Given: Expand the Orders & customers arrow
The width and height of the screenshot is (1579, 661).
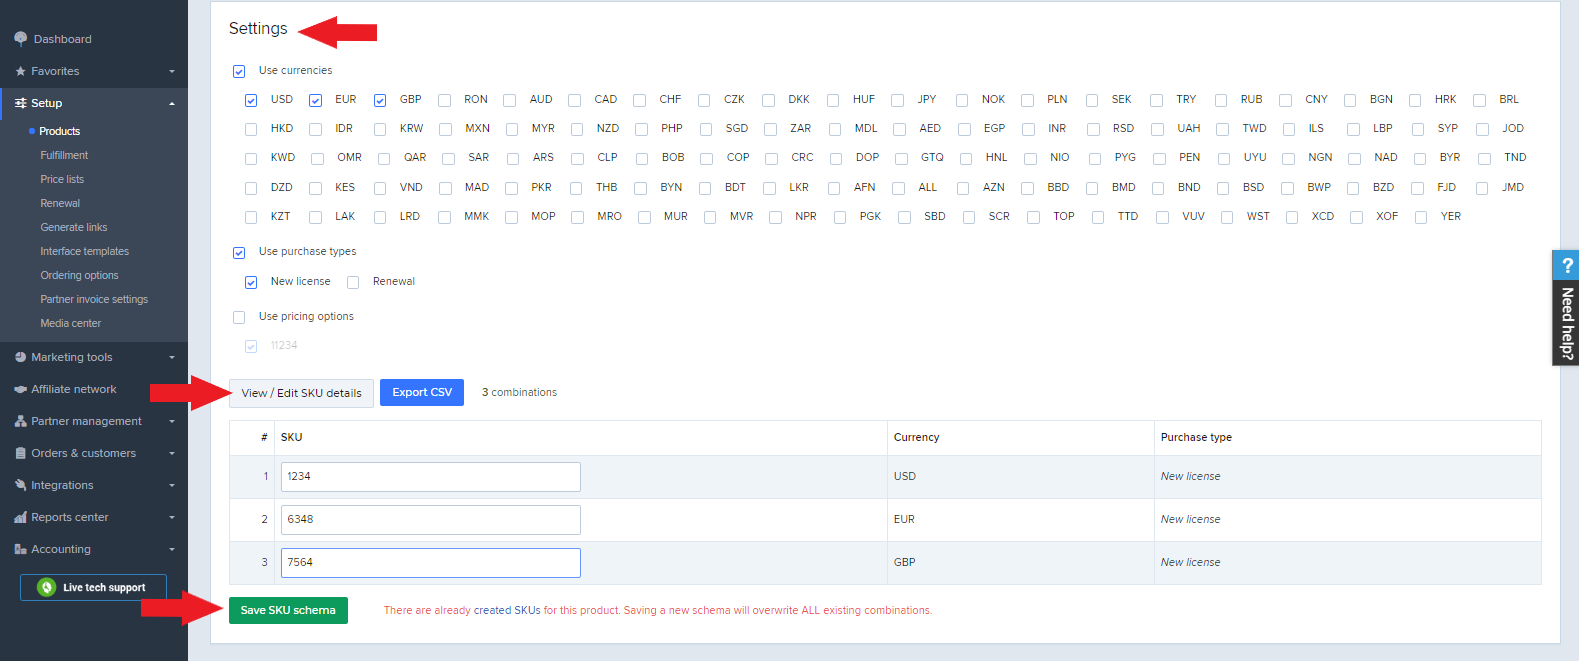Looking at the screenshot, I should click(172, 453).
